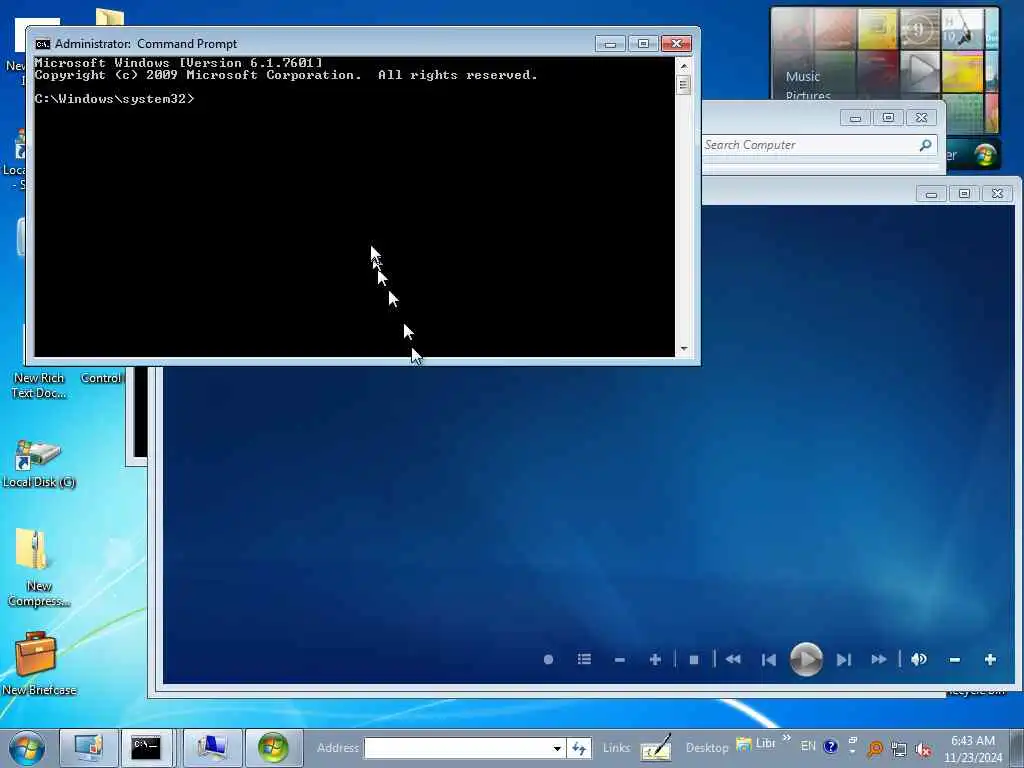Open the Desktop toolbar label

(x=707, y=748)
